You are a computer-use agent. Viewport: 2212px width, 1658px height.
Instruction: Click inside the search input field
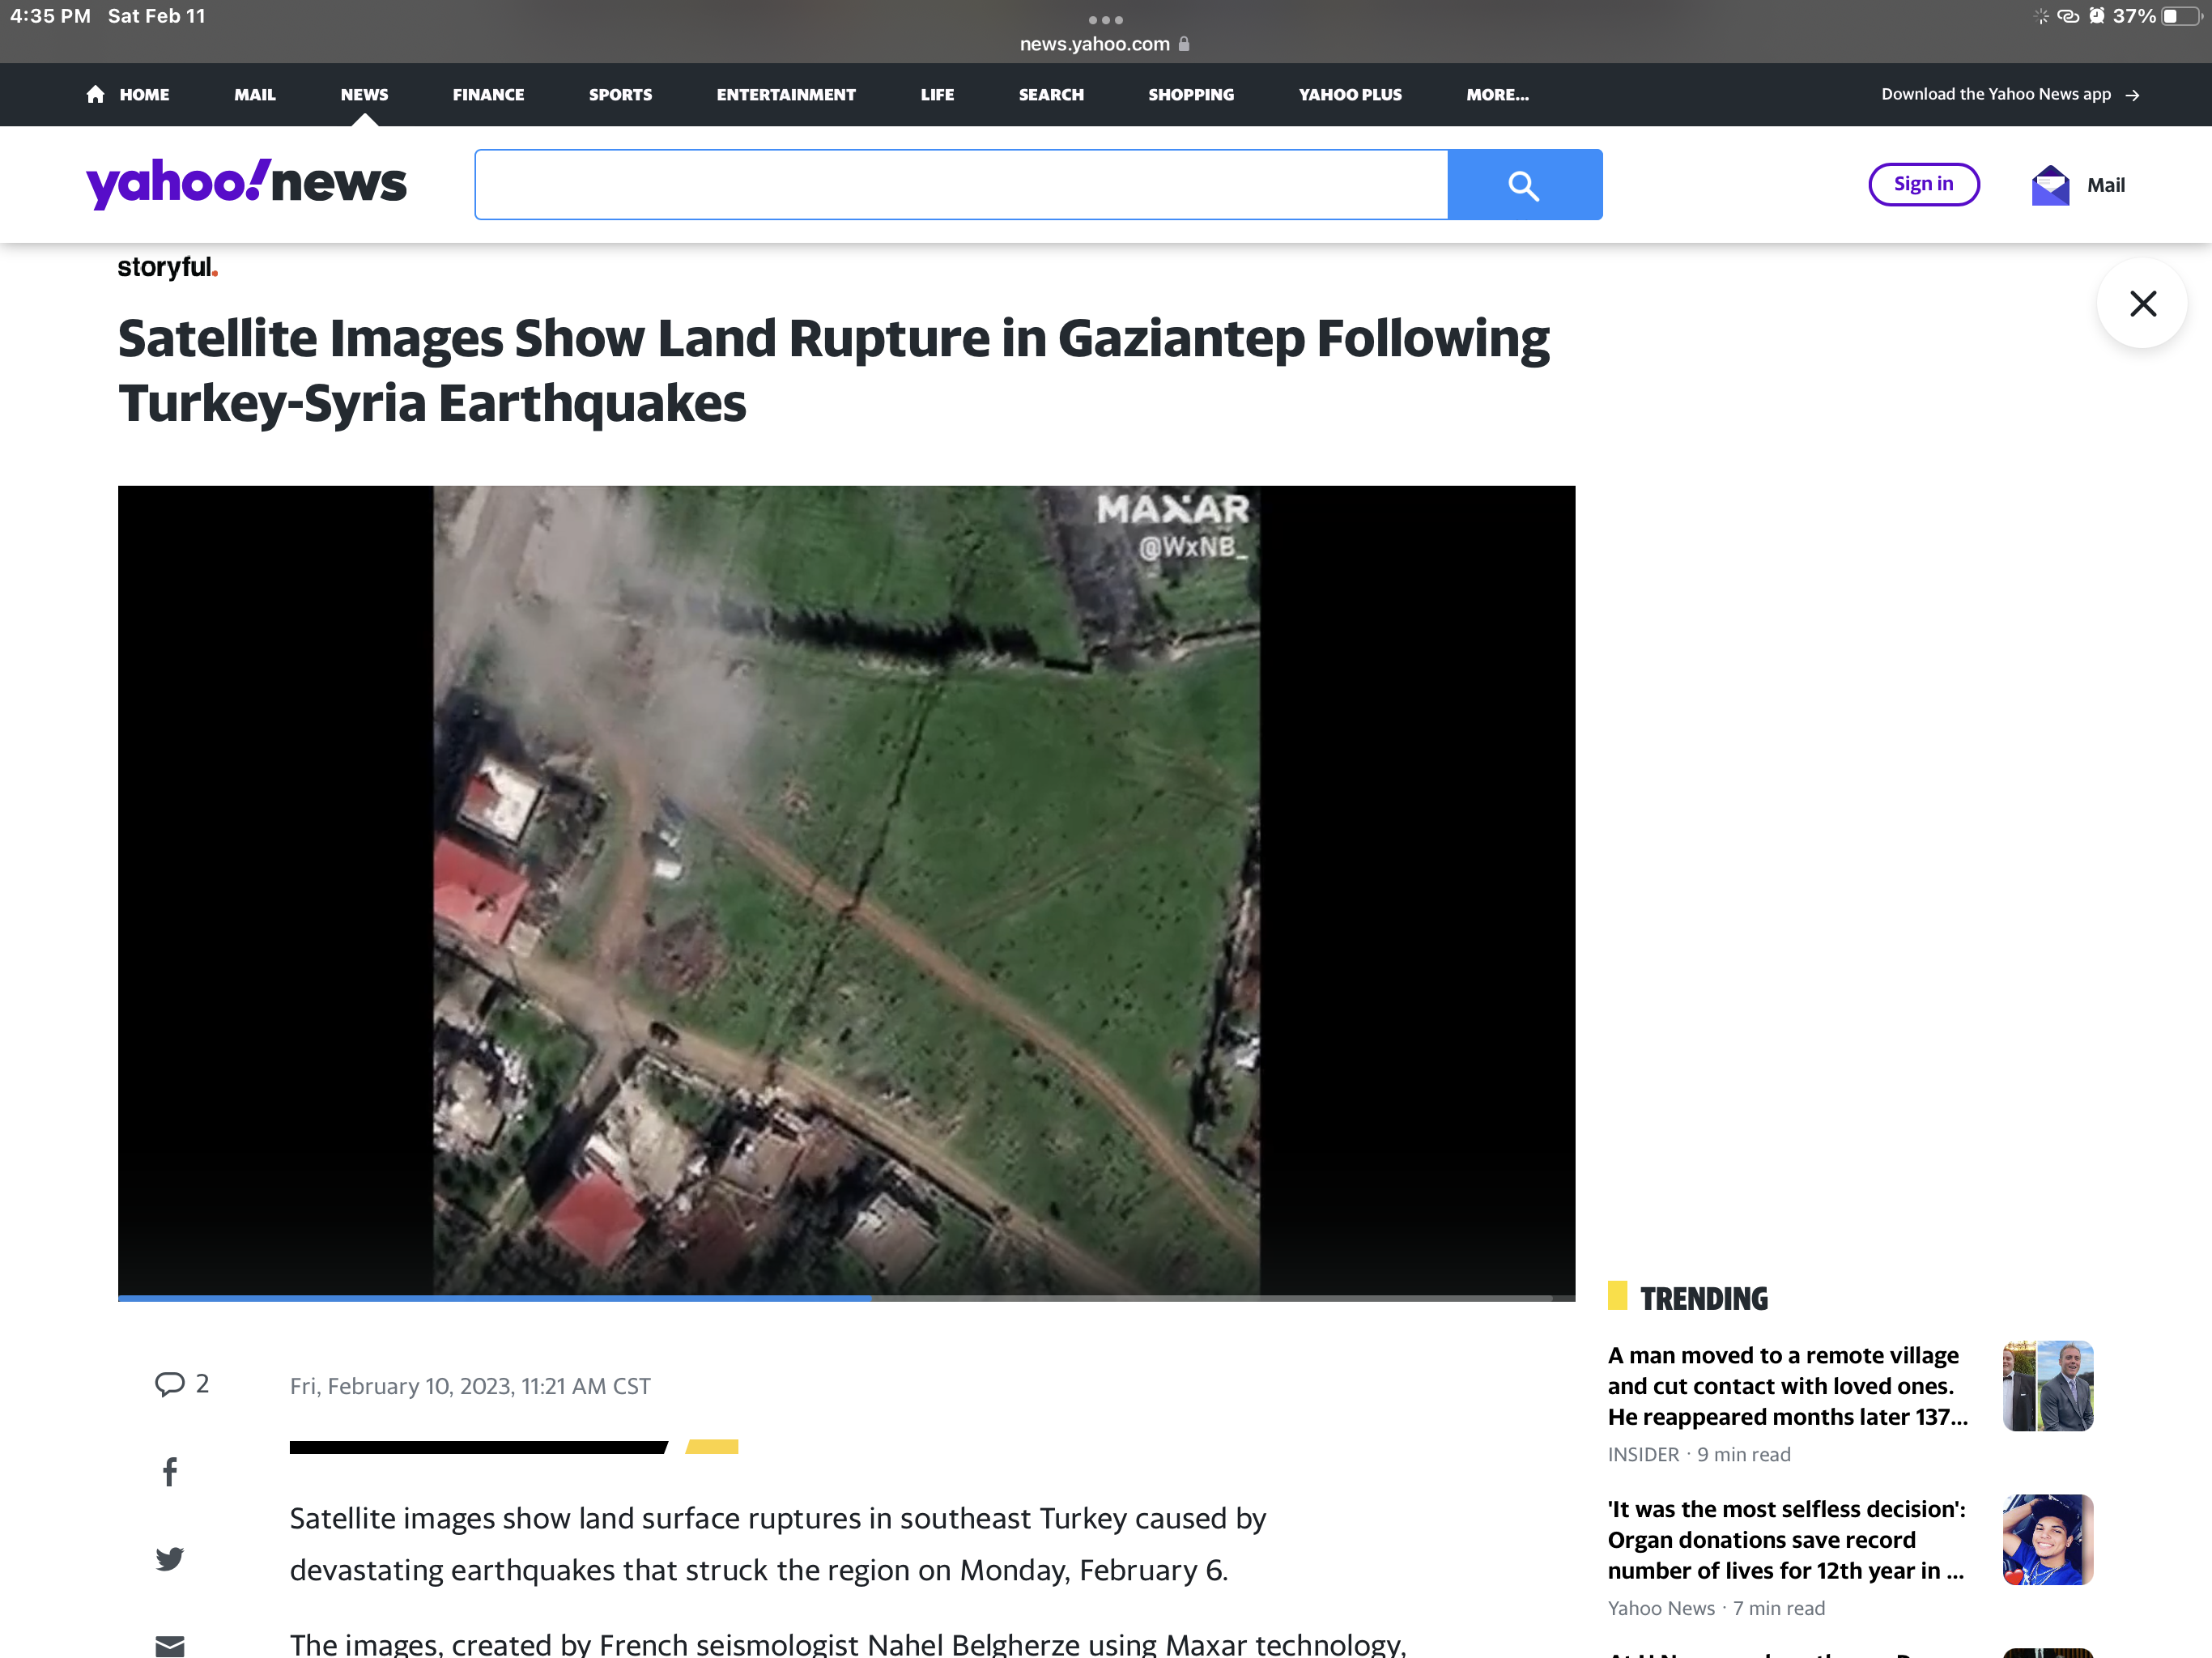point(961,185)
